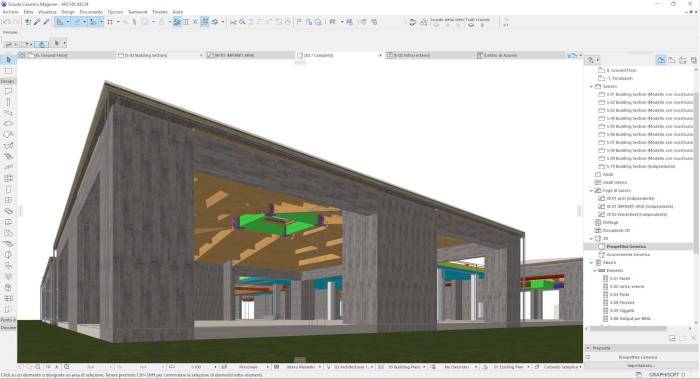700x379 pixels.
Task: Select the Marquee tool in the toolbox
Action: 8,71
